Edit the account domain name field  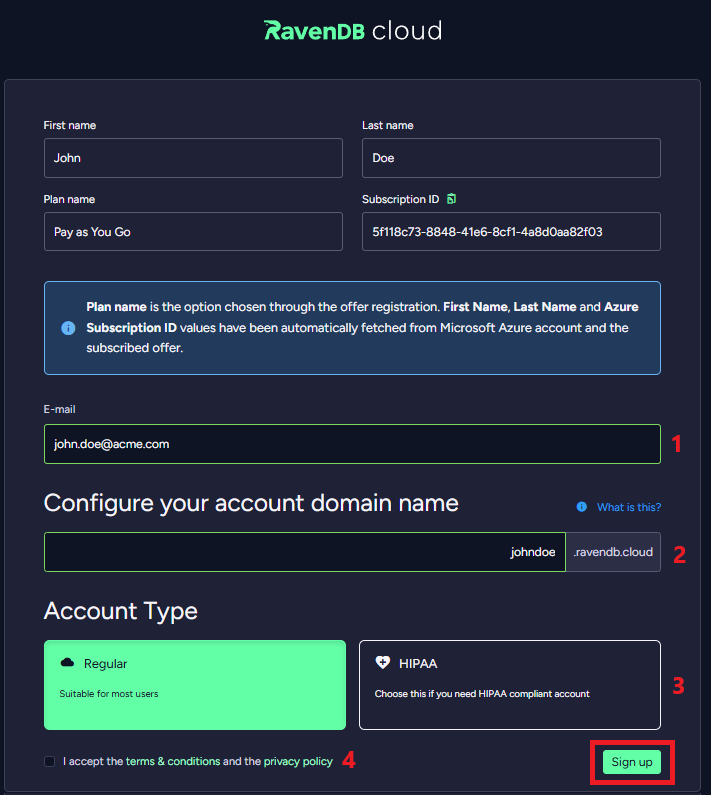coord(305,552)
